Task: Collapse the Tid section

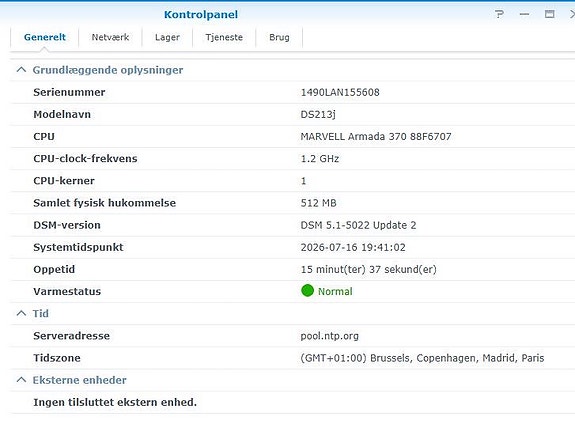Action: pos(21,314)
